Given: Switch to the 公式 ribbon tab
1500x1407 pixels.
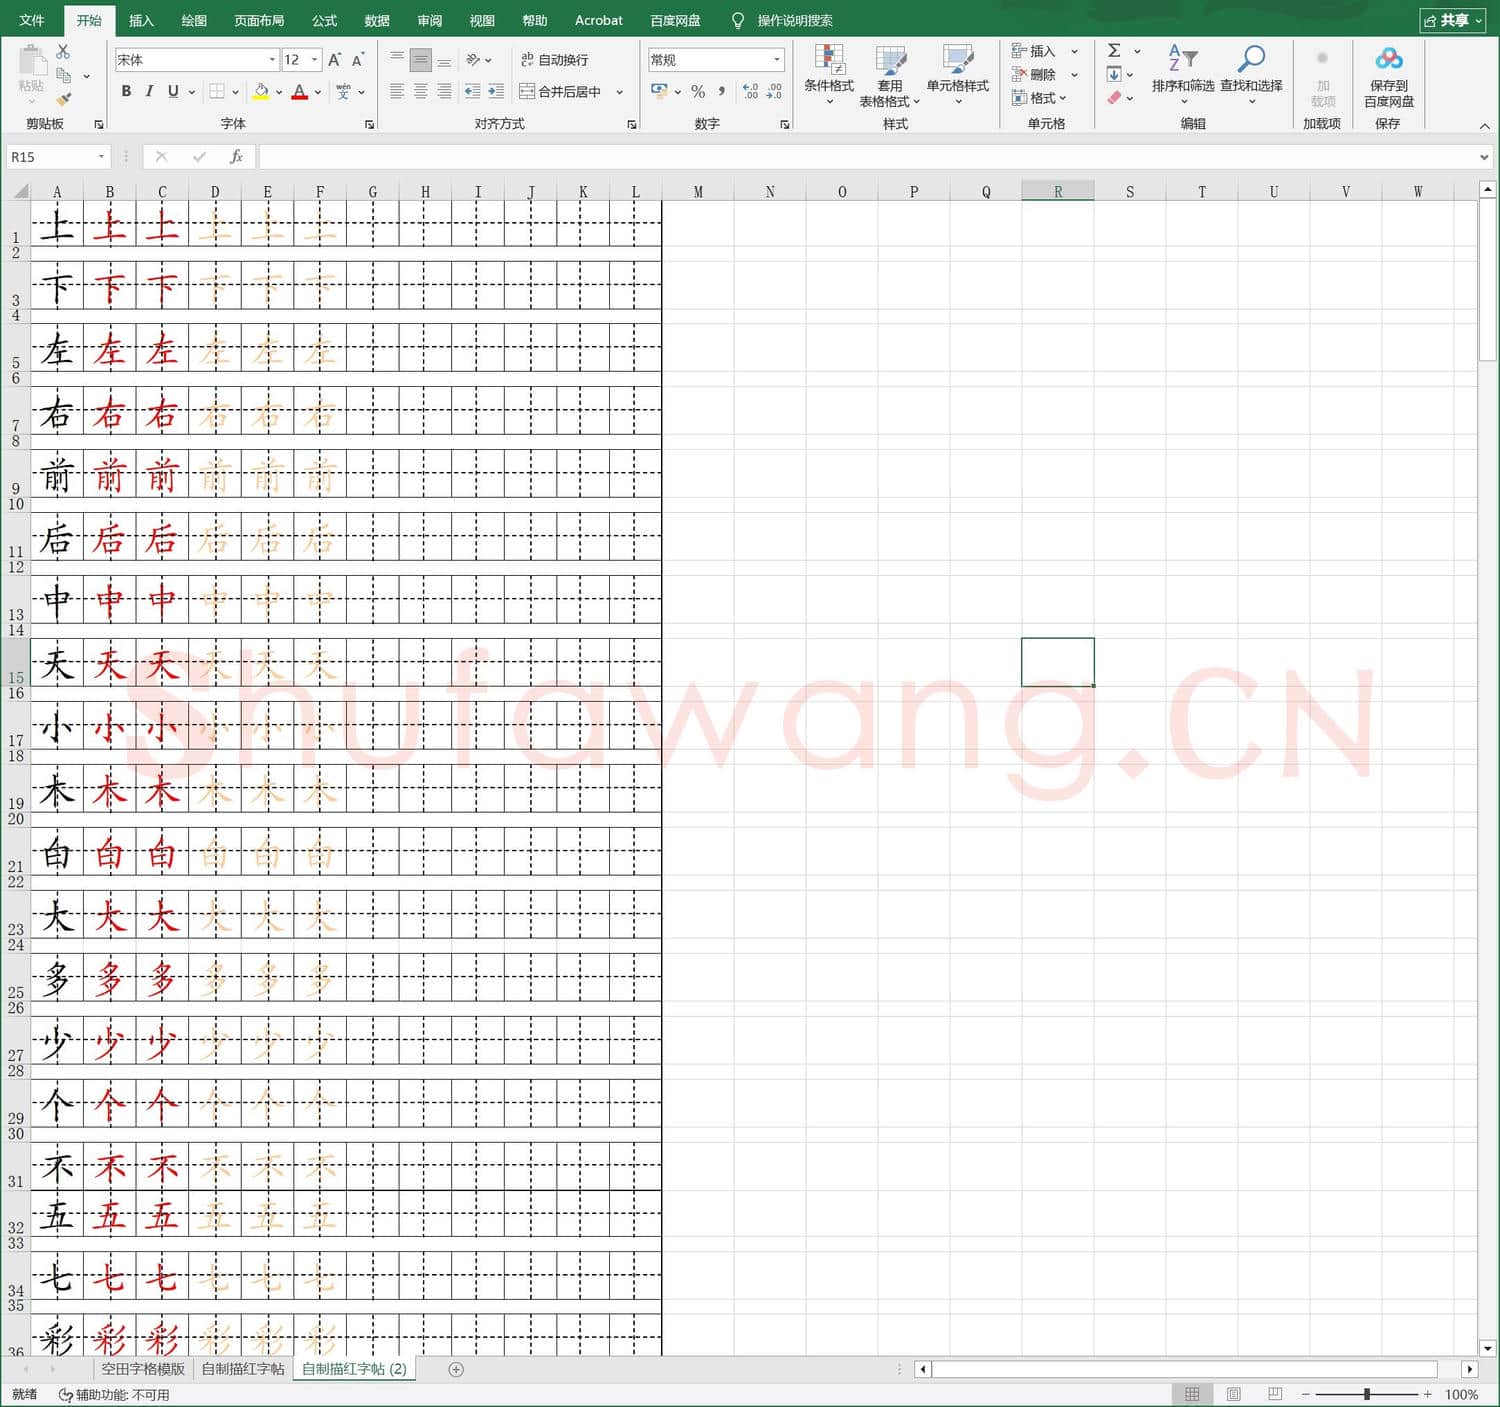Looking at the screenshot, I should pyautogui.click(x=324, y=20).
